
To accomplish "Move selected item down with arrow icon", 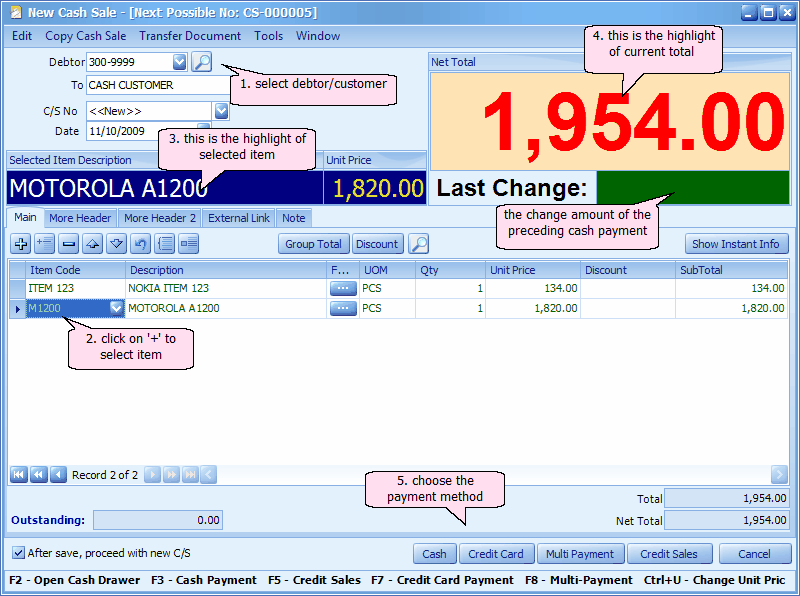I will click(x=116, y=244).
